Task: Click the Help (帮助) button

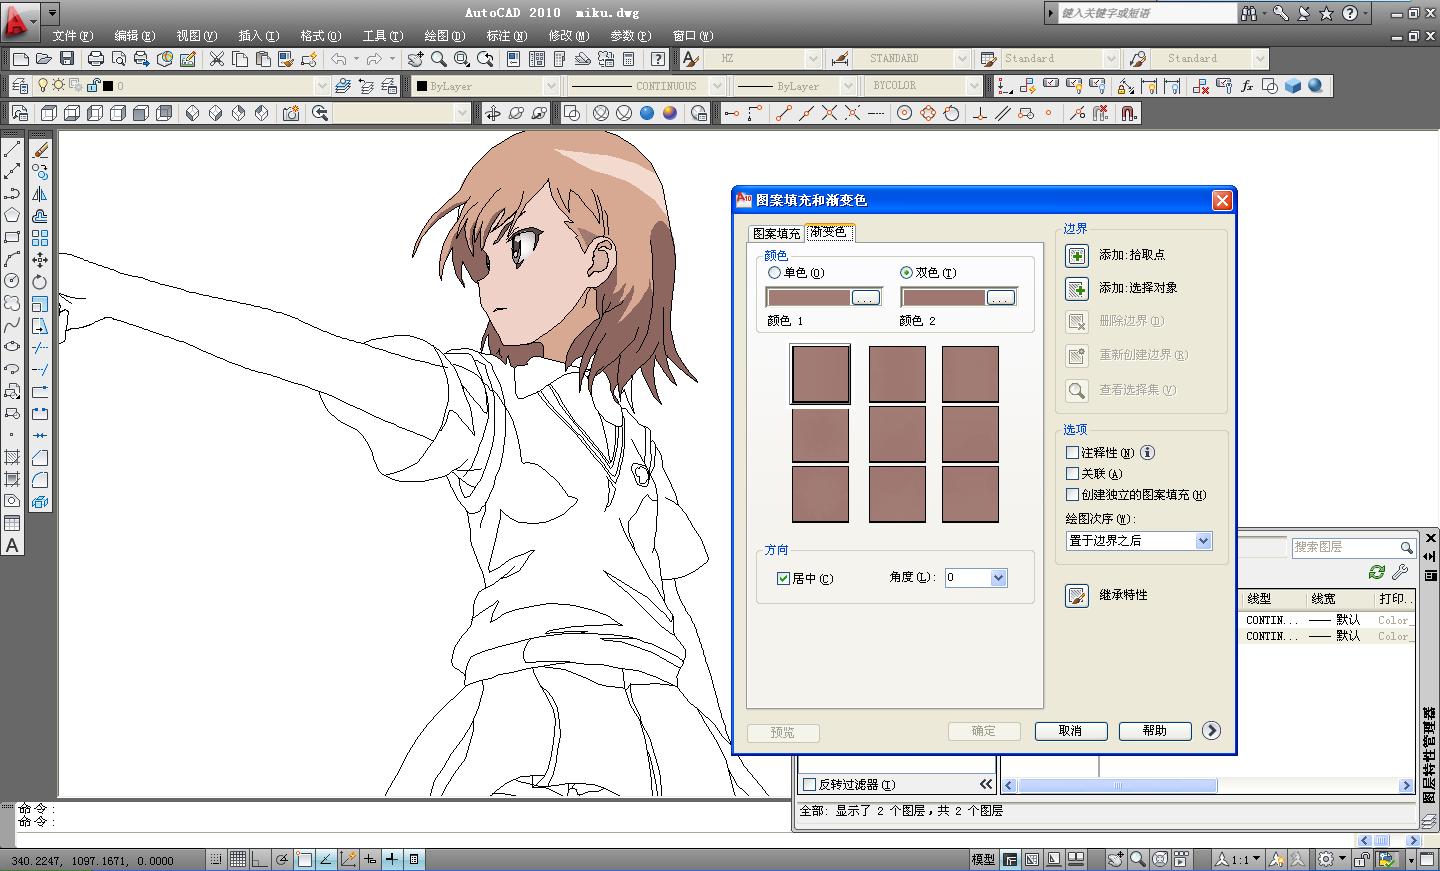Action: point(1154,731)
